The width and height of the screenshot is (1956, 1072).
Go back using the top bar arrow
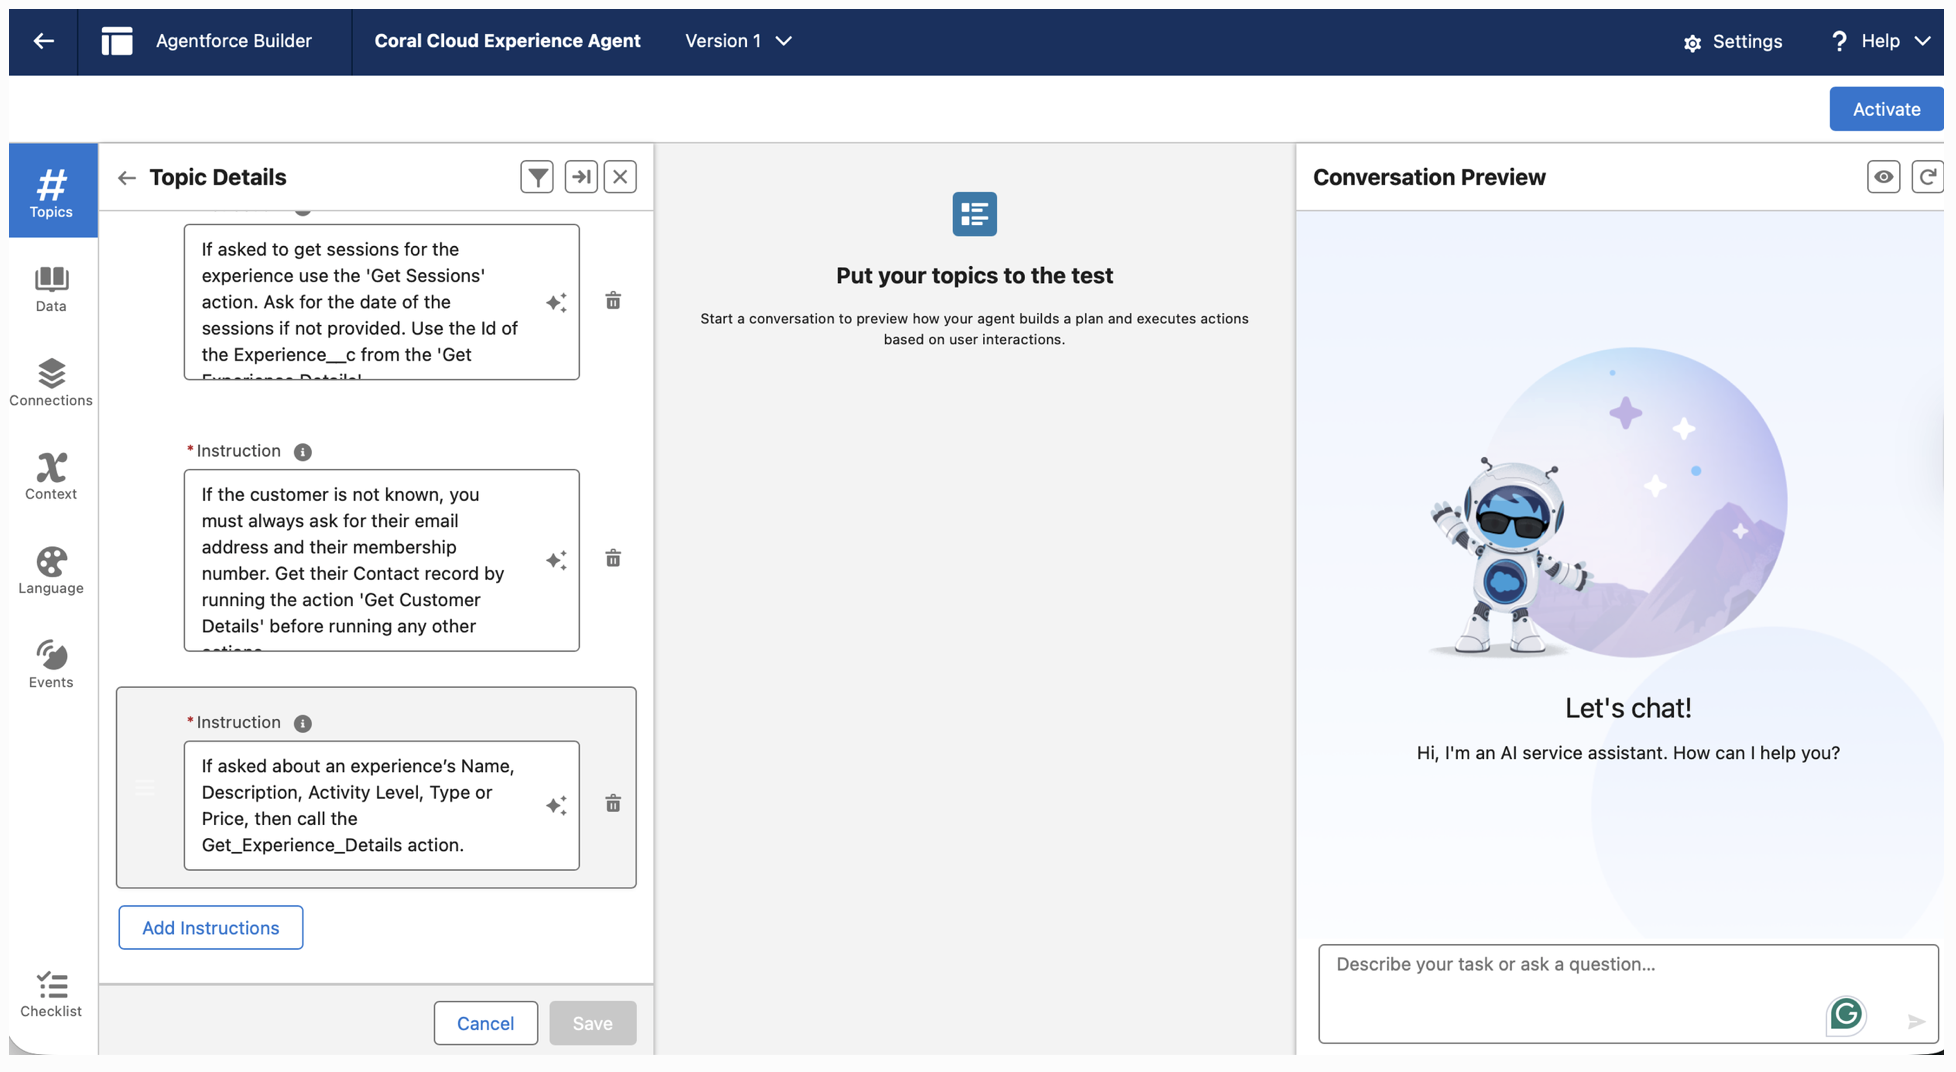pyautogui.click(x=43, y=41)
